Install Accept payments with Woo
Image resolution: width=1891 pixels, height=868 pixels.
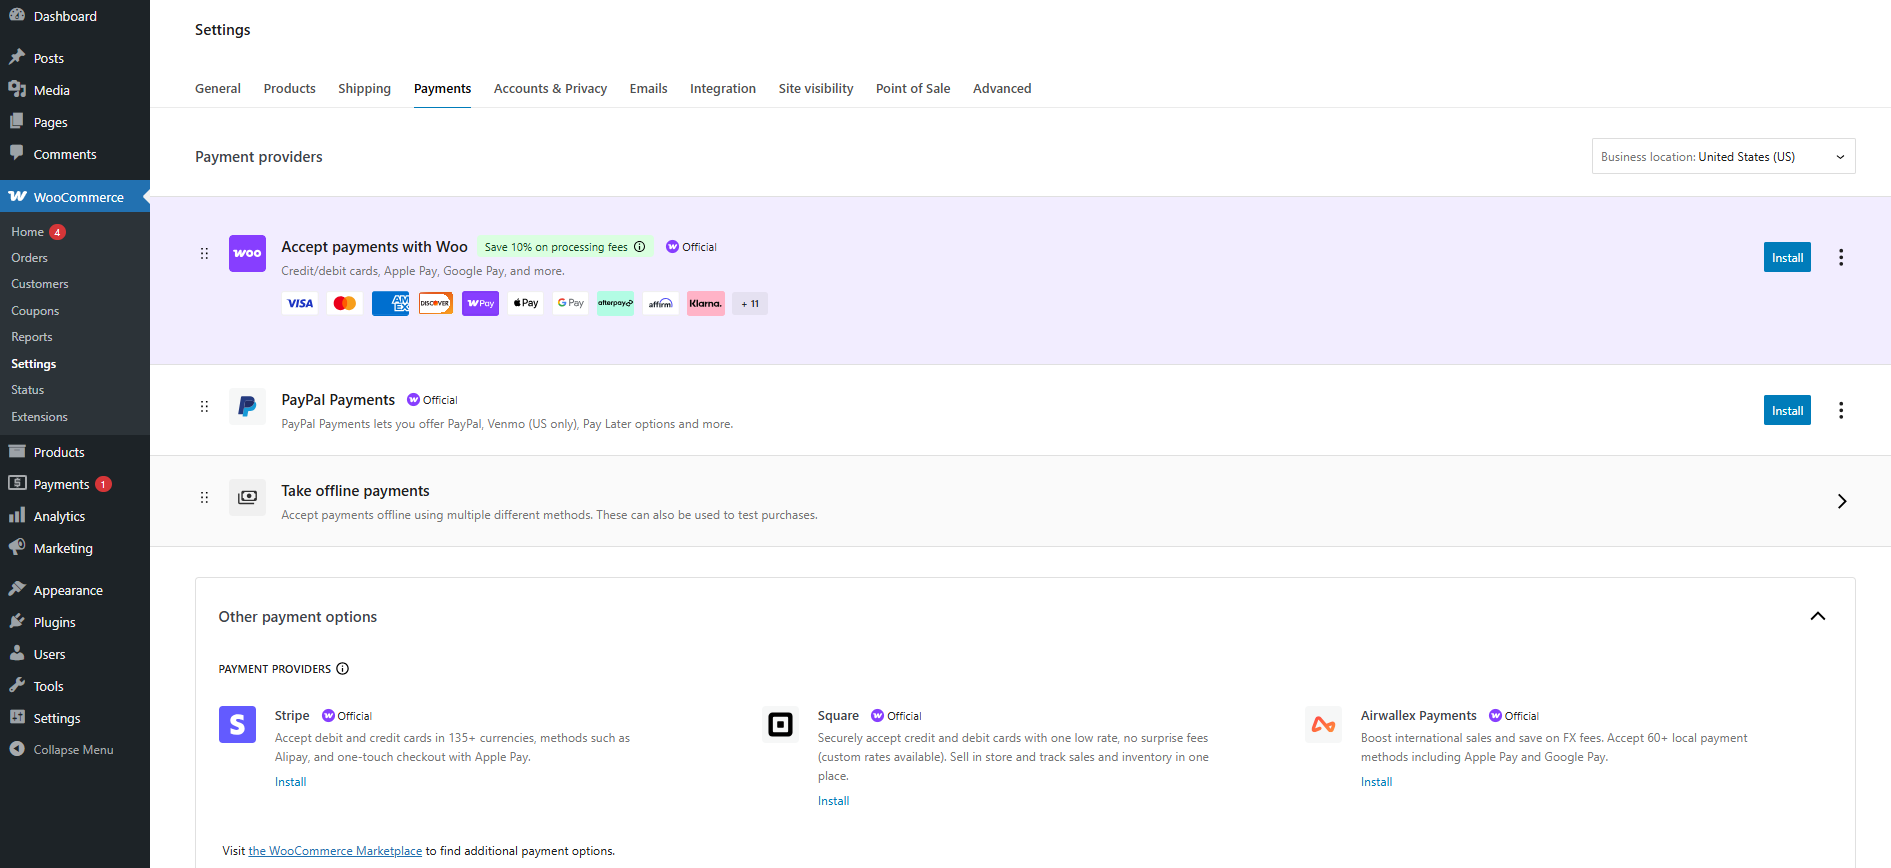(x=1787, y=257)
